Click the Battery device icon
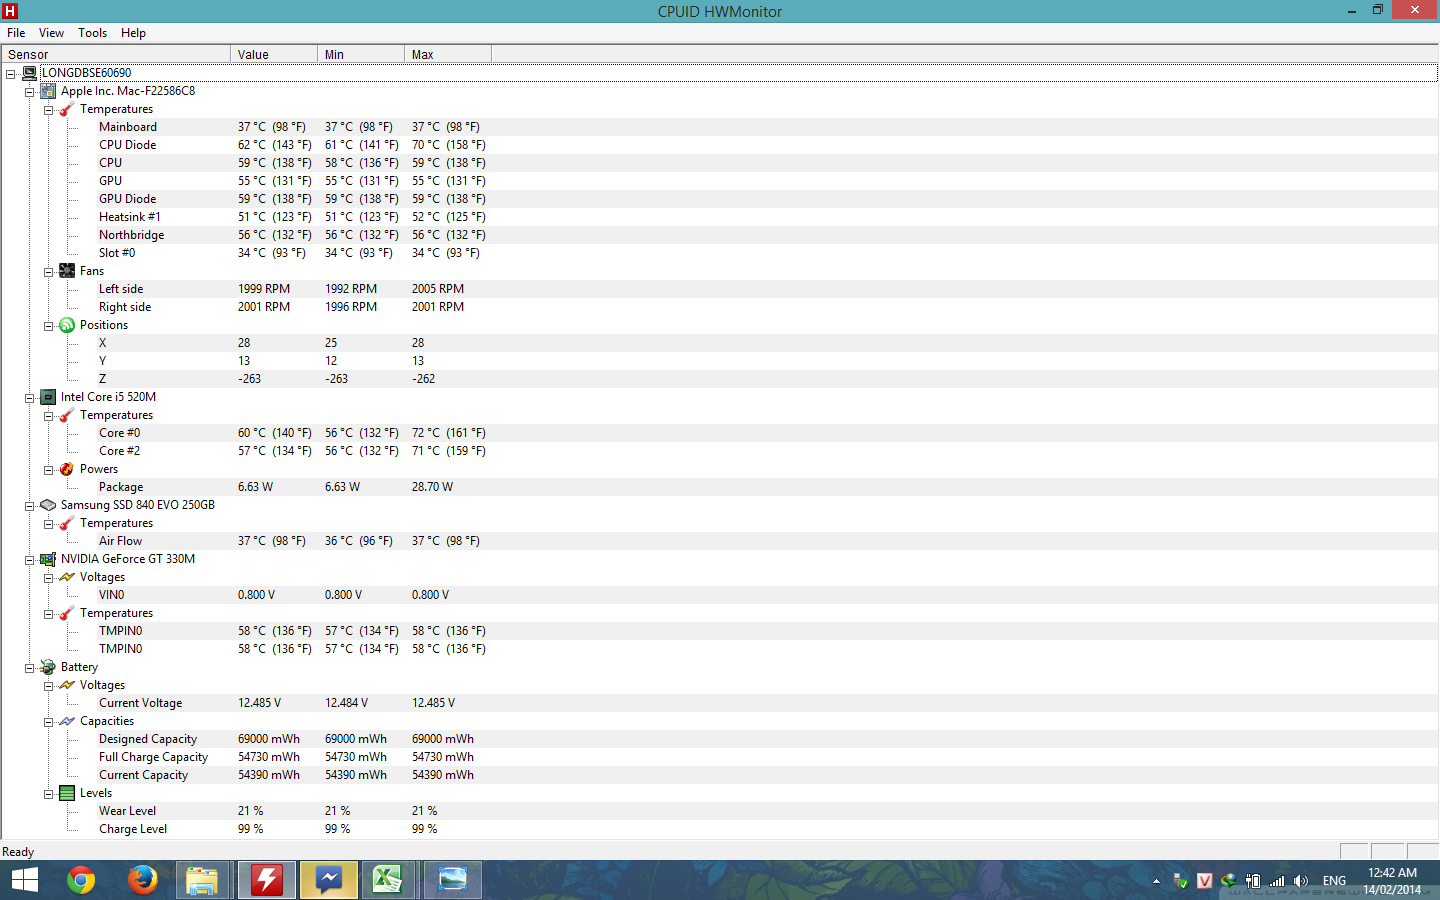This screenshot has height=900, width=1440. click(48, 667)
